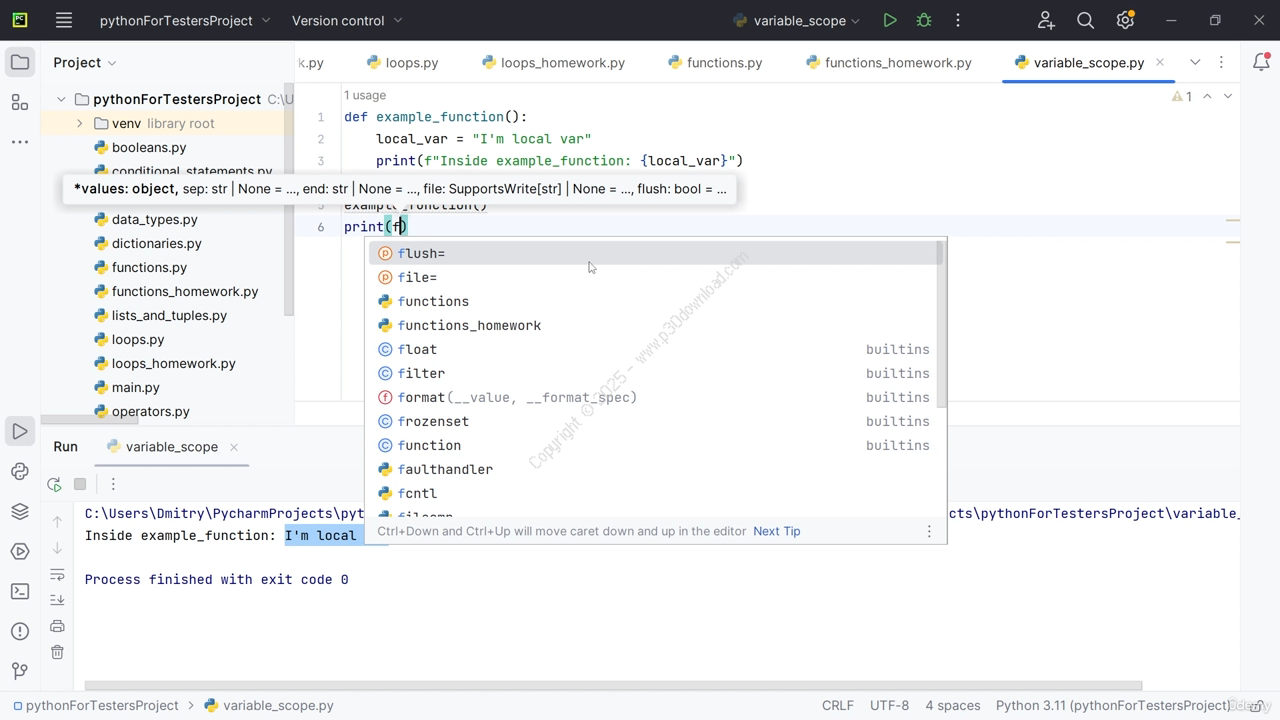Click the Next Tip link

777,531
